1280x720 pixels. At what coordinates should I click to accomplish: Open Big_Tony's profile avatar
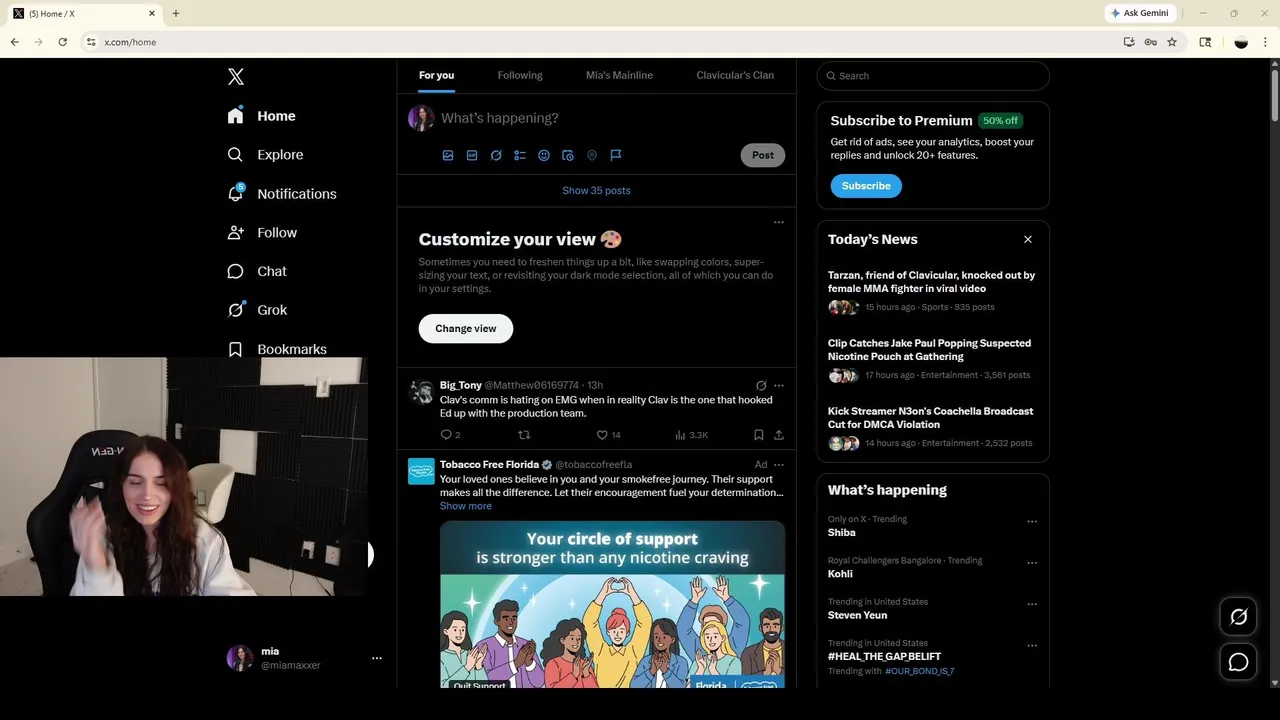[x=422, y=391]
